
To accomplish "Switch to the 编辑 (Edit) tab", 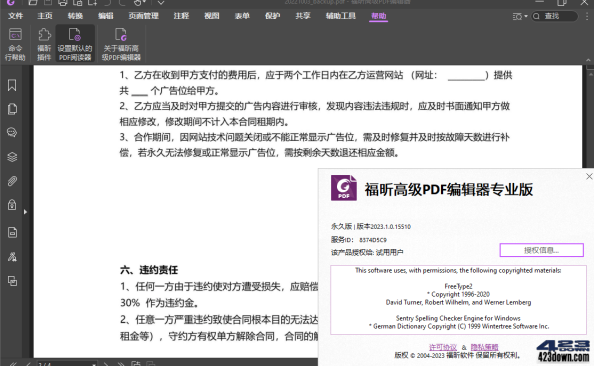I will 105,16.
